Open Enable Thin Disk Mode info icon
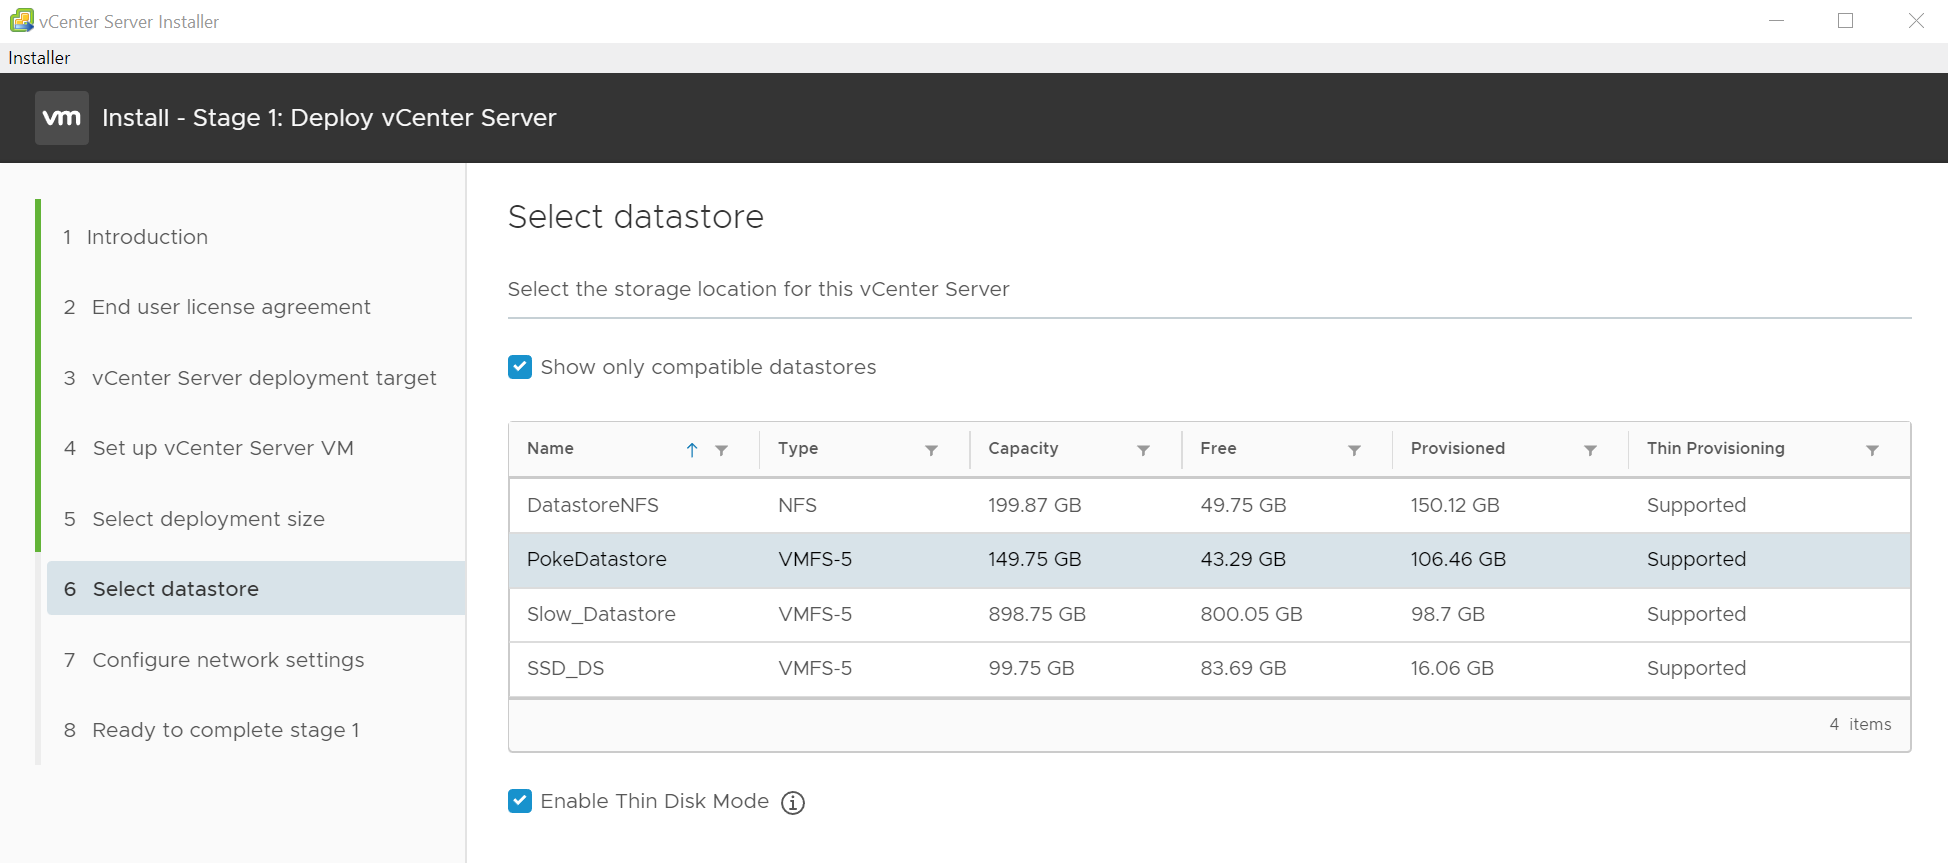Screen dimensions: 1948x863 793,803
